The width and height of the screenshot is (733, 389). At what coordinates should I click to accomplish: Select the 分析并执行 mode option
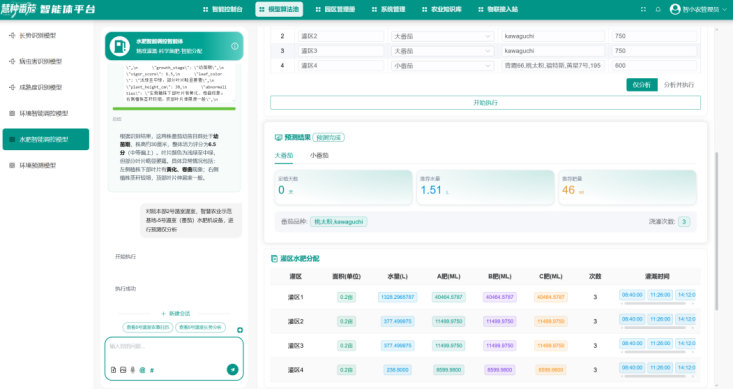point(679,85)
